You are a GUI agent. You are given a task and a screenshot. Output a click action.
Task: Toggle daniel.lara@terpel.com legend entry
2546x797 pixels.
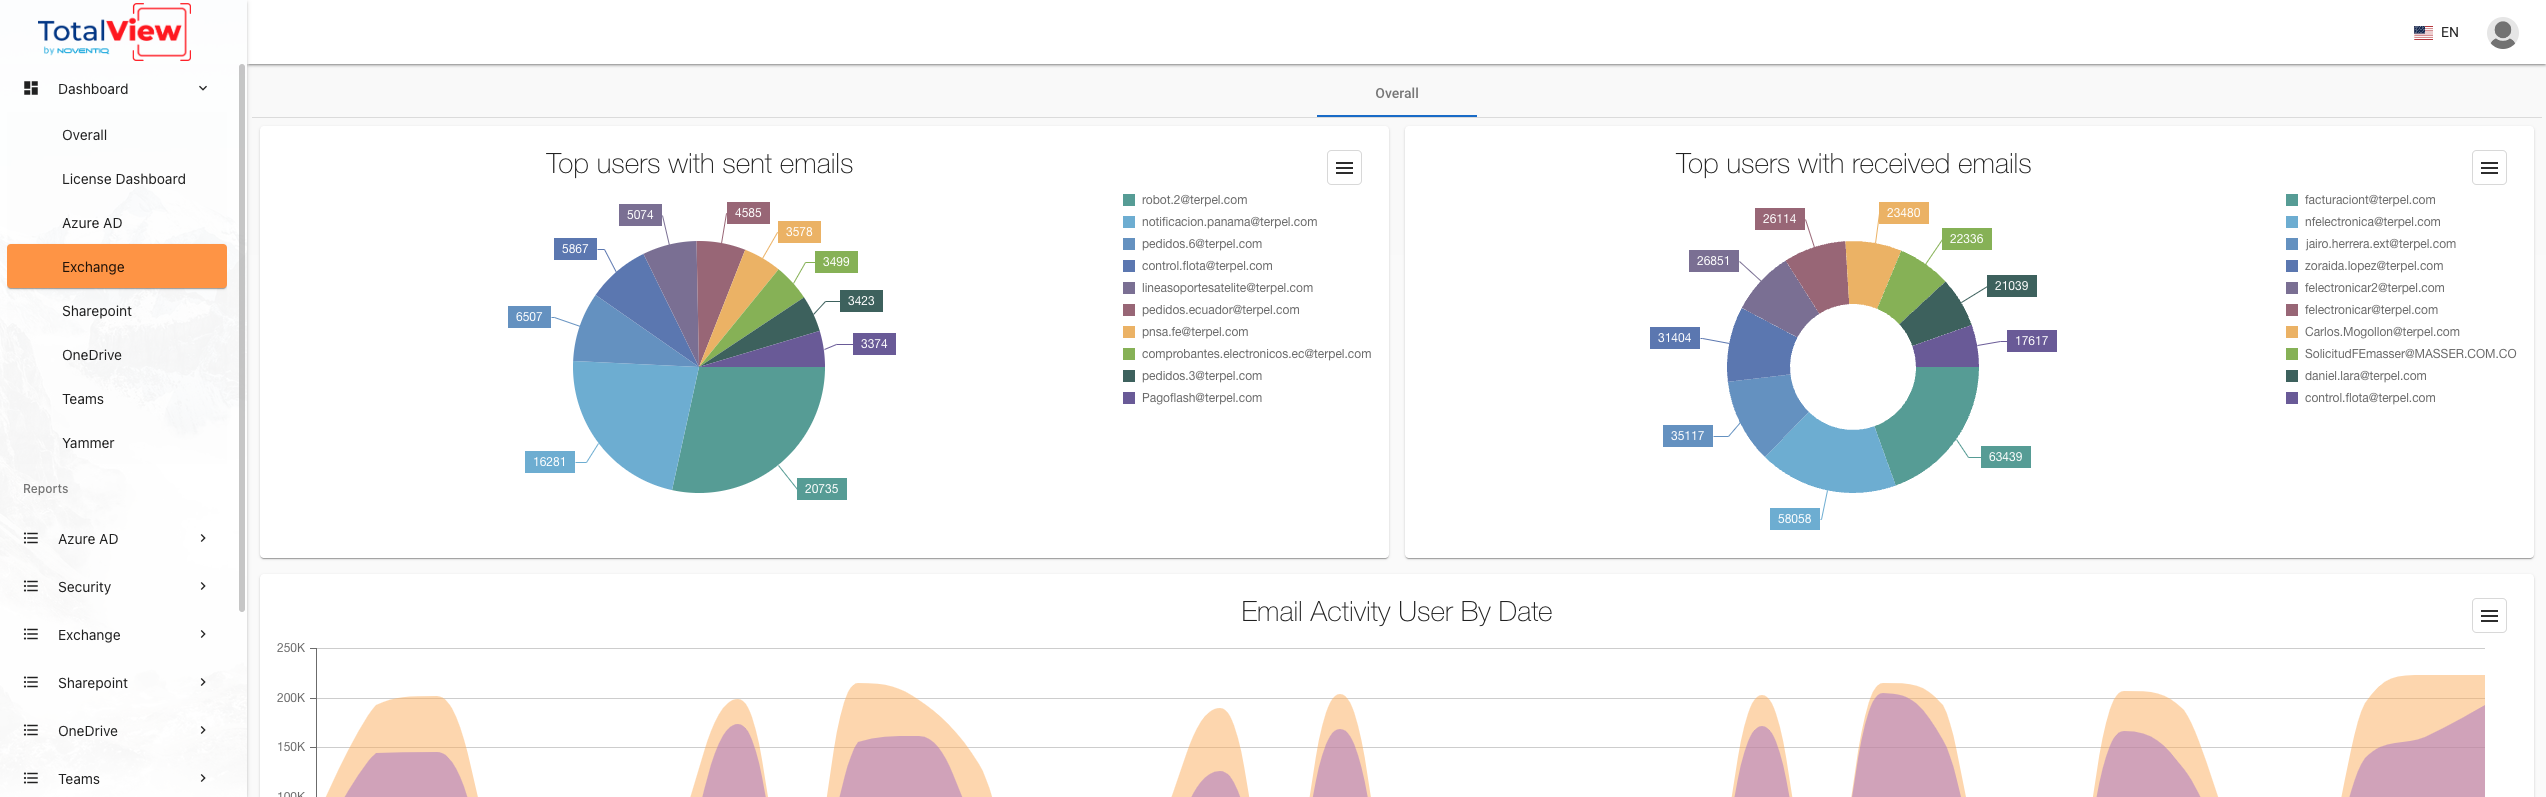click(2356, 376)
